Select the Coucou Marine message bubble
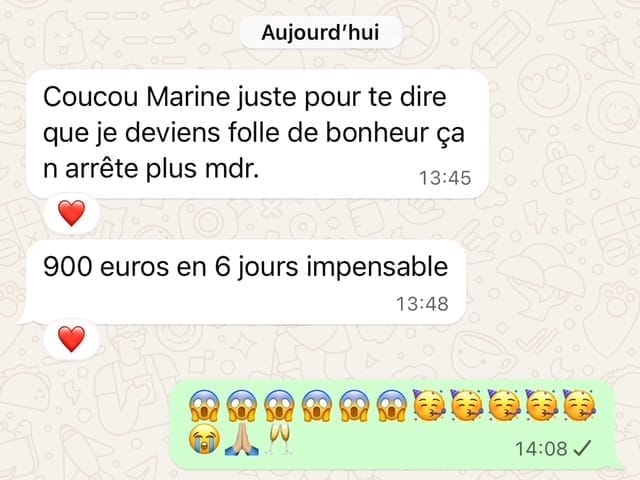Image resolution: width=640 pixels, height=480 pixels. click(x=258, y=134)
